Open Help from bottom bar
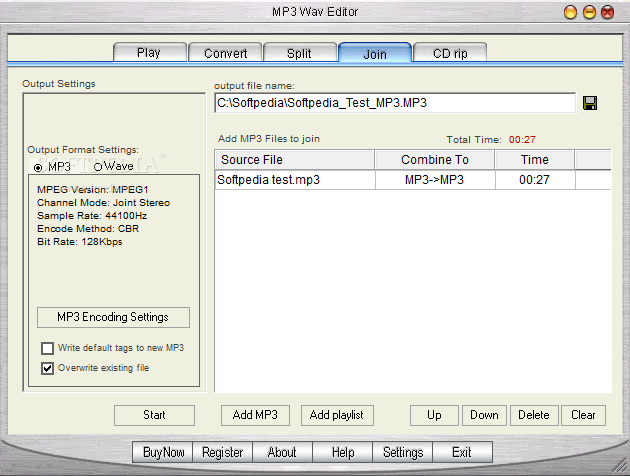 coord(343,452)
